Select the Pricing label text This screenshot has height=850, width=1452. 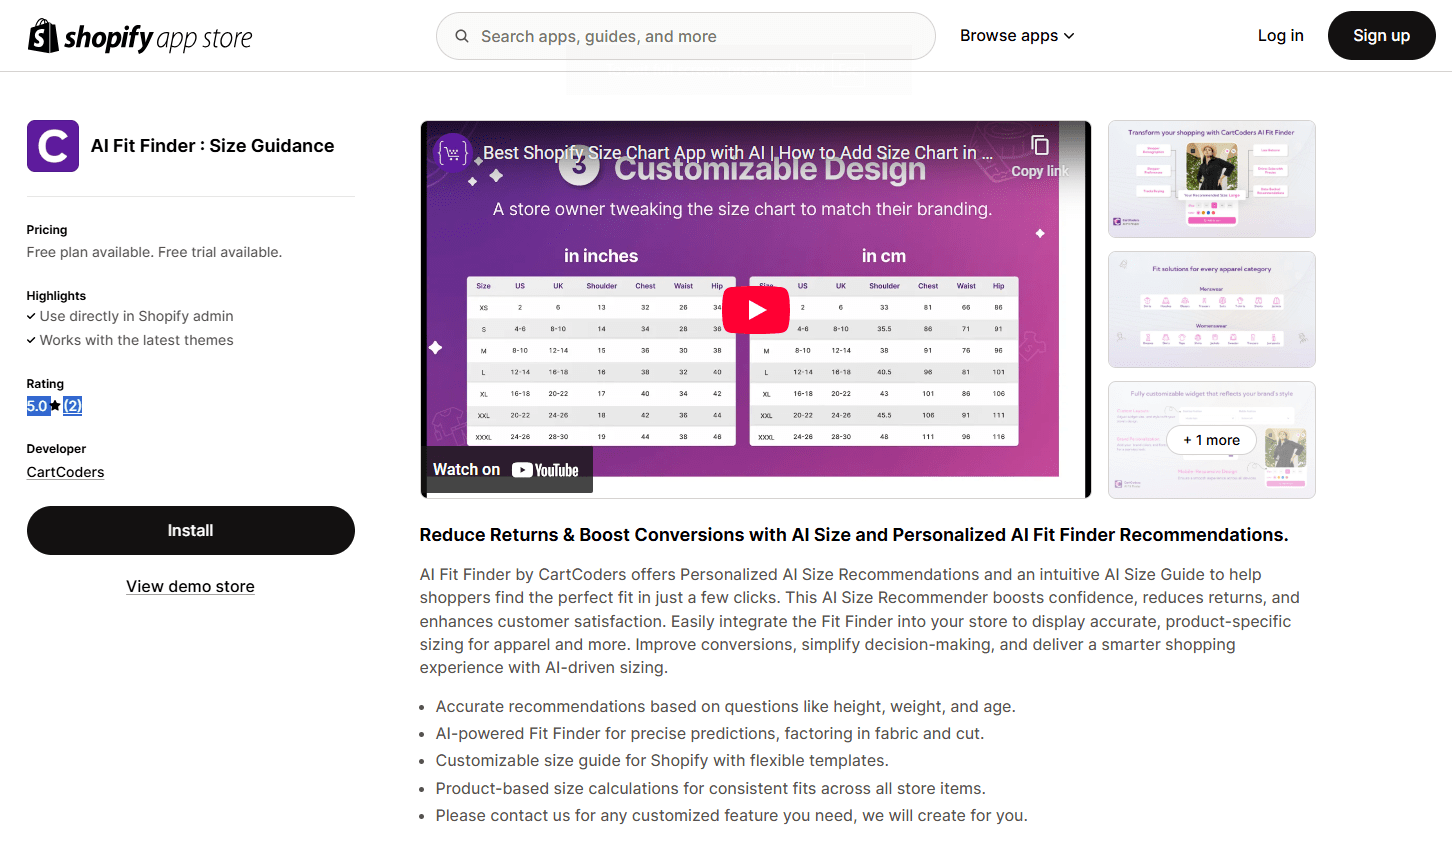coord(47,230)
